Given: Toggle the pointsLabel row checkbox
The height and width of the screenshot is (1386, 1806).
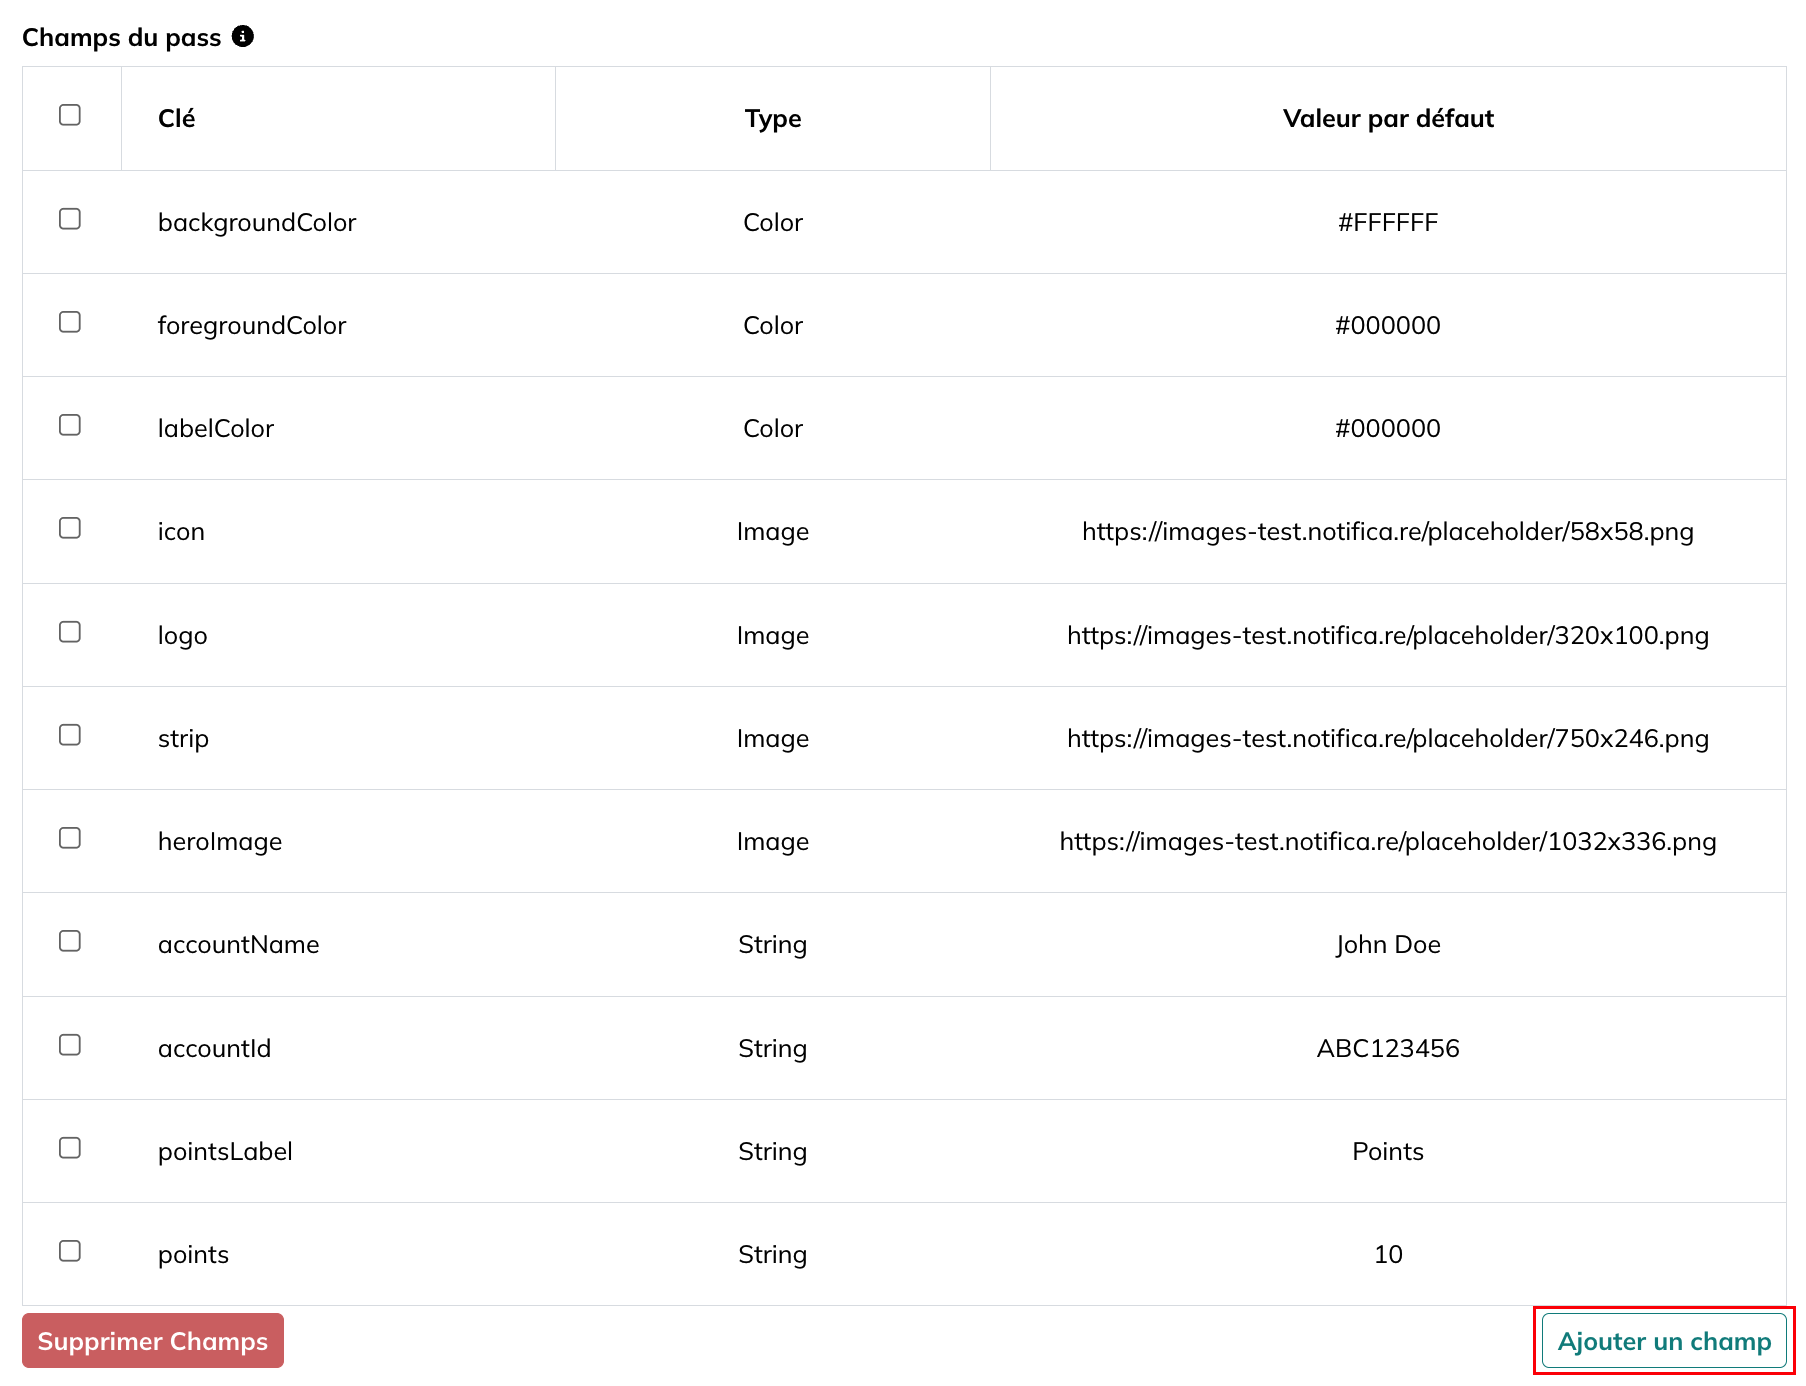Looking at the screenshot, I should (70, 1148).
